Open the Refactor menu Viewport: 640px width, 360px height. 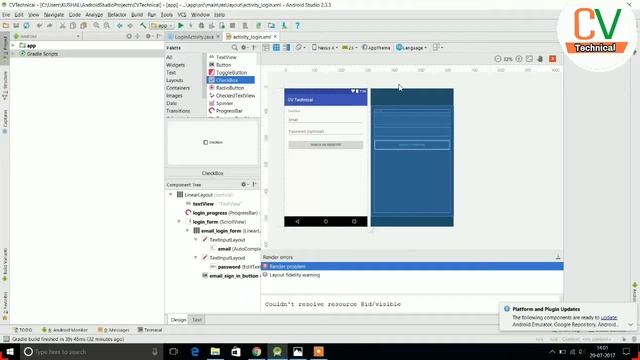[x=117, y=15]
